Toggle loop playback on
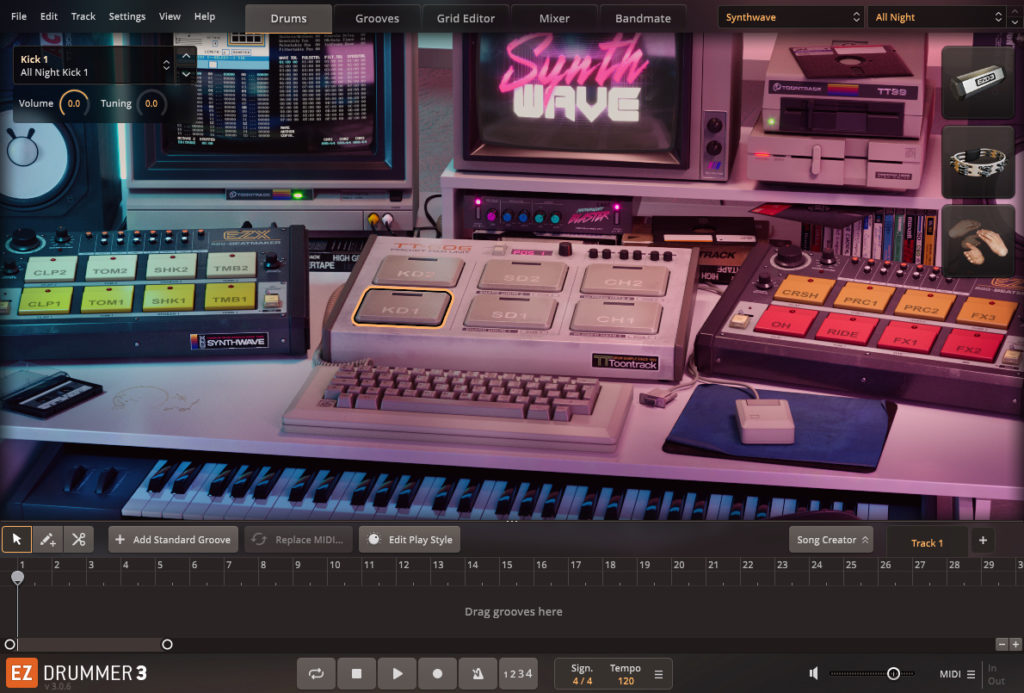Viewport: 1024px width, 693px height. 316,674
